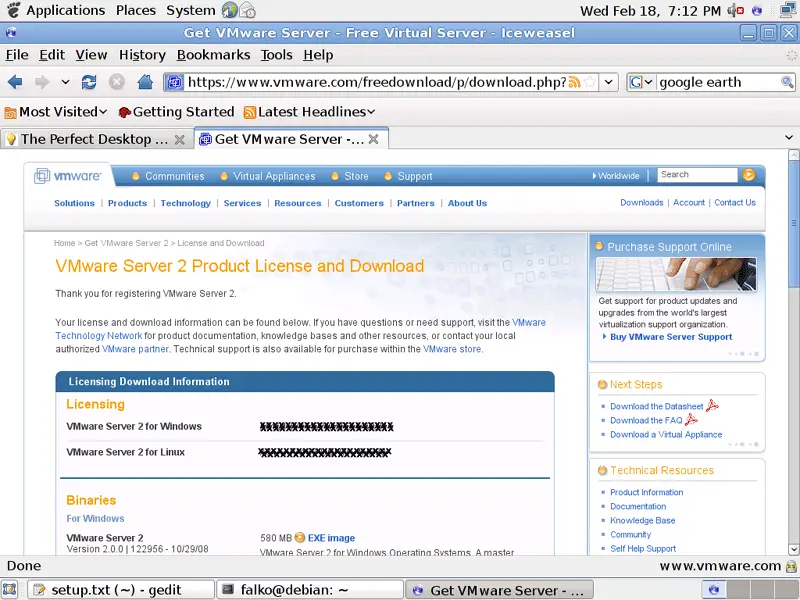Click PDF icon beside Download the Datasheet

point(712,406)
